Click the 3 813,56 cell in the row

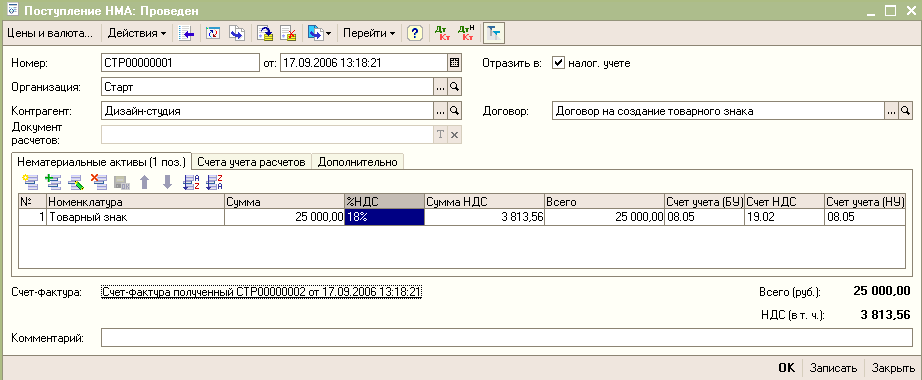point(485,217)
